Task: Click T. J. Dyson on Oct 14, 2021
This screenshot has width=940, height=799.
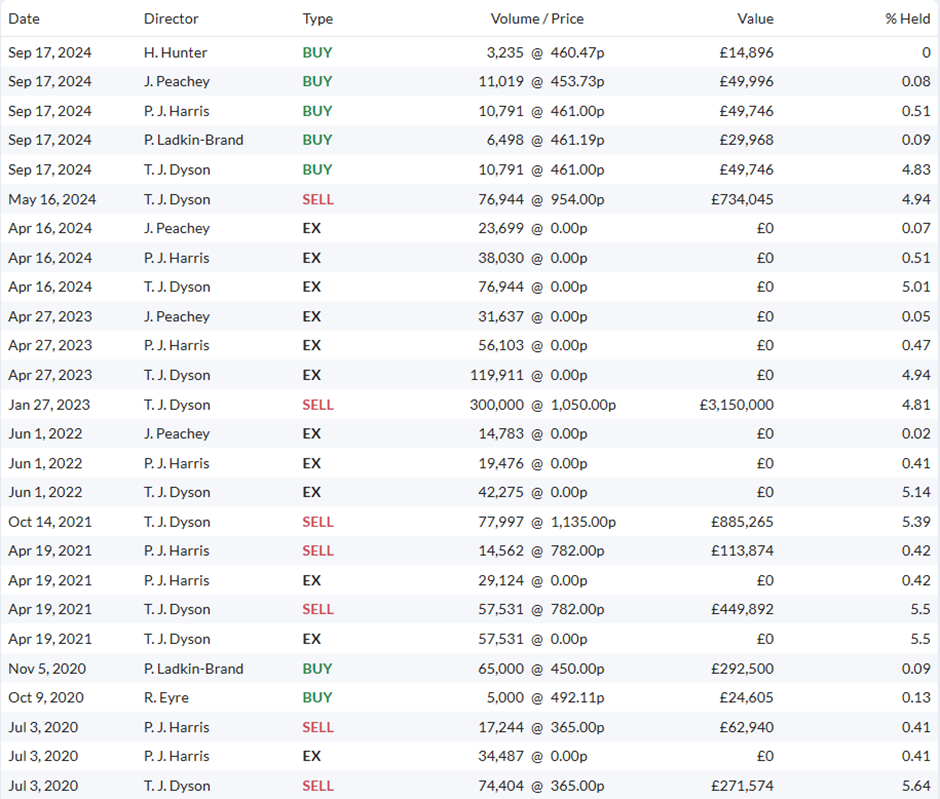Action: [177, 522]
